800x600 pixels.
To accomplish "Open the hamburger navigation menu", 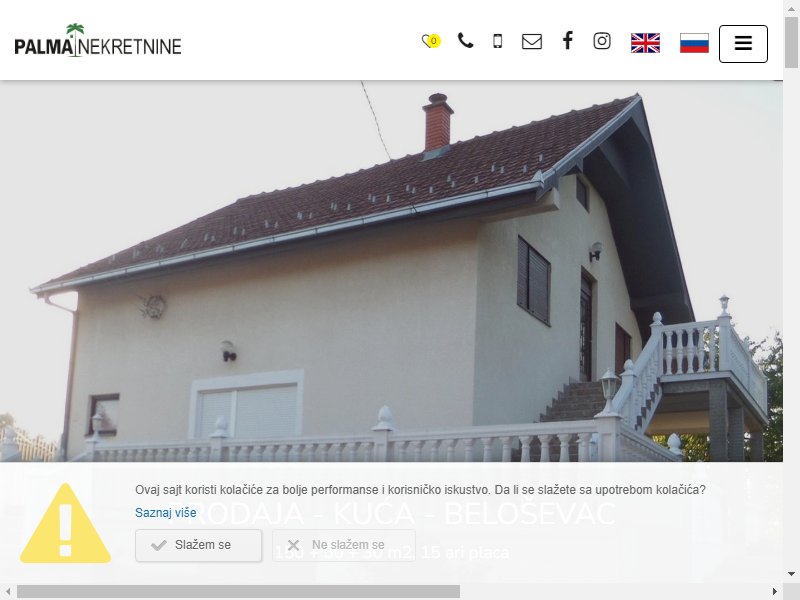I will click(x=743, y=44).
